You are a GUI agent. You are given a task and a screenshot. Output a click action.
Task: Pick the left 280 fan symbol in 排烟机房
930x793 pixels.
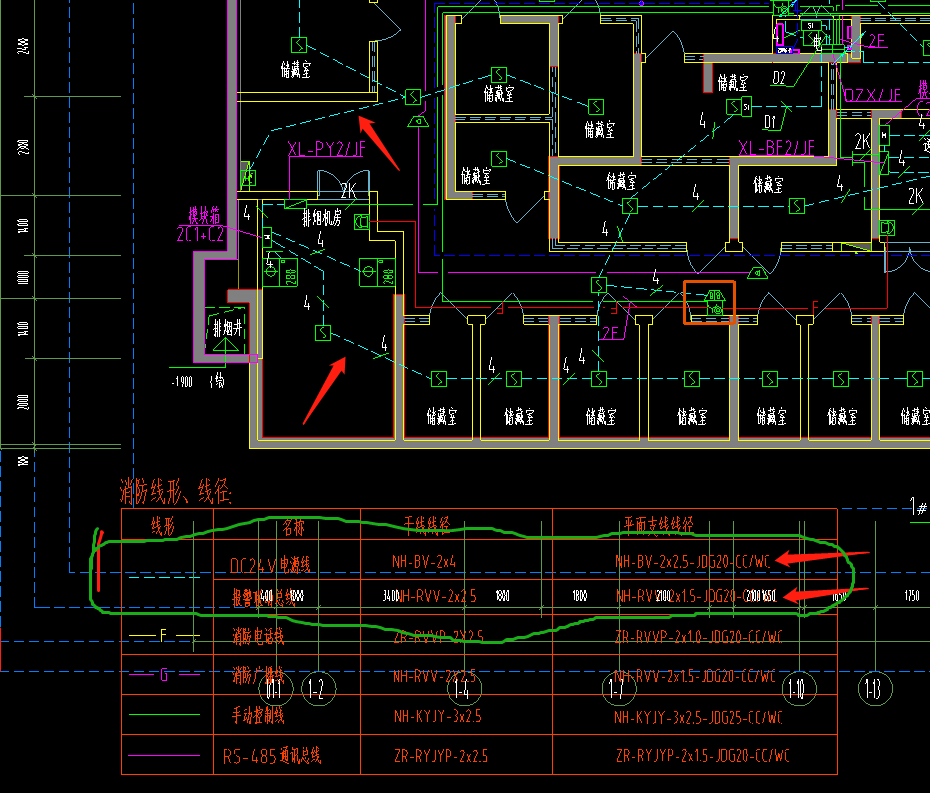(280, 272)
